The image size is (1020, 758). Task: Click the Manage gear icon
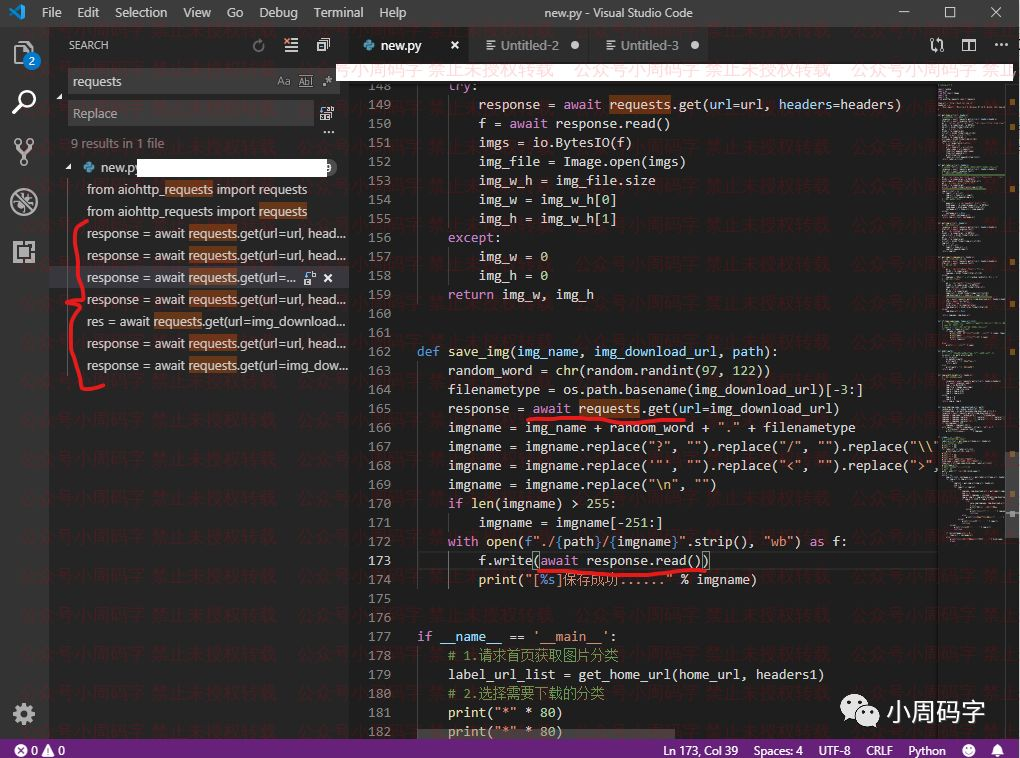point(23,714)
